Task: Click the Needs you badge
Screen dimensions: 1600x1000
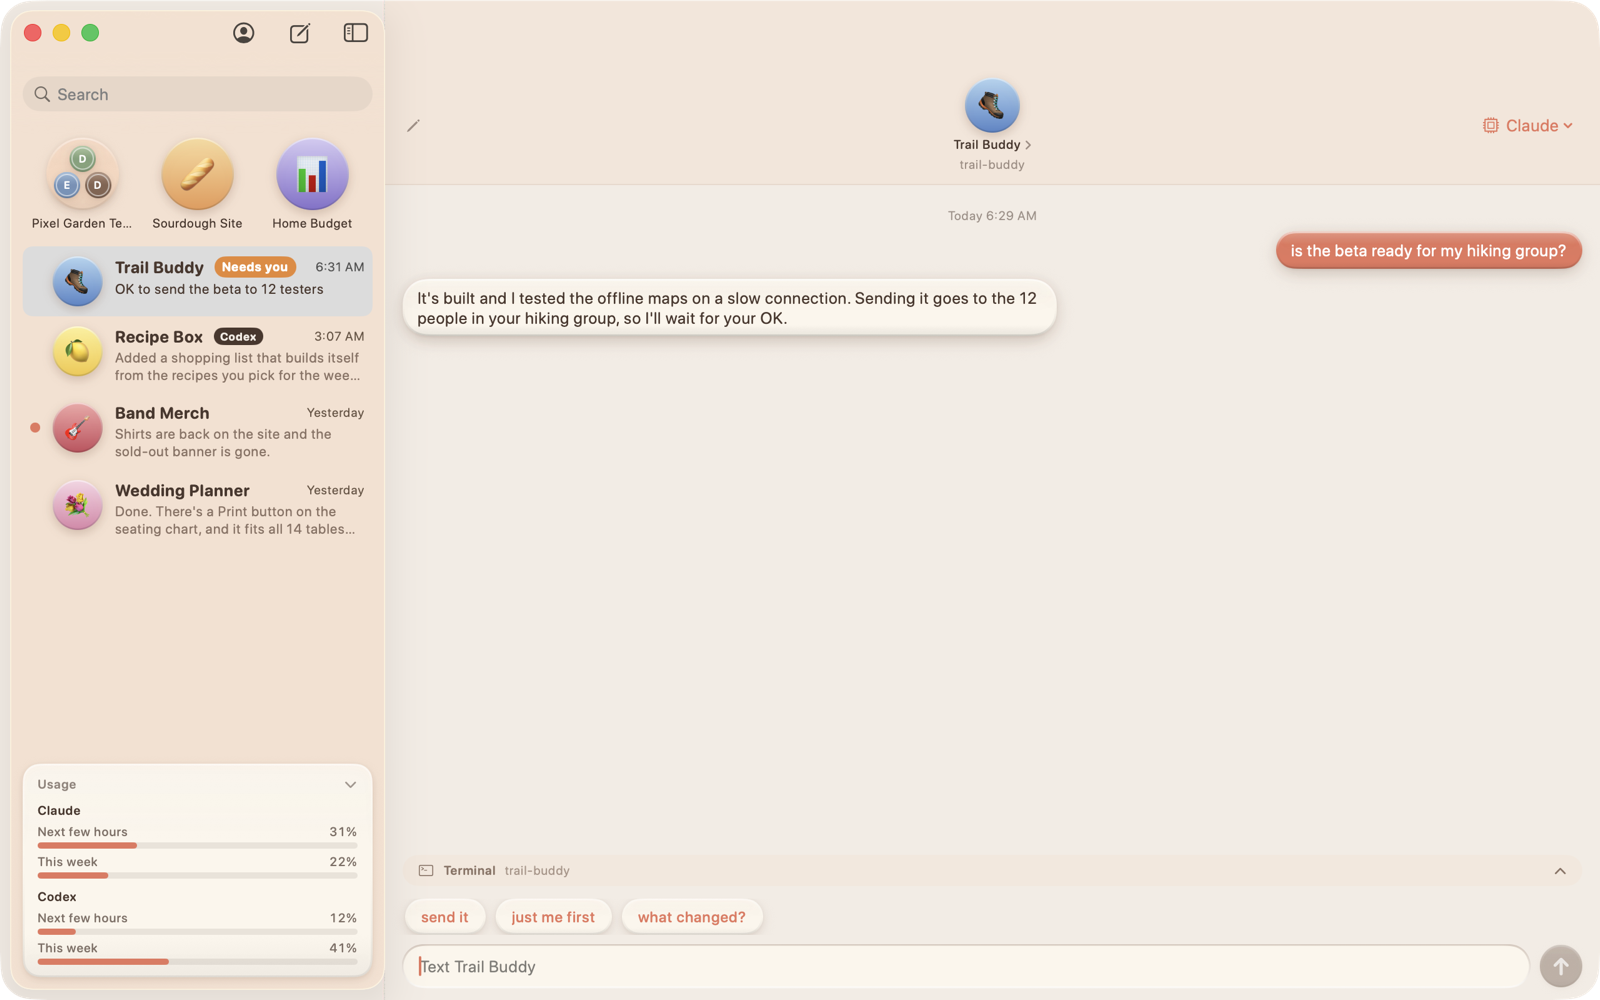Action: [255, 267]
